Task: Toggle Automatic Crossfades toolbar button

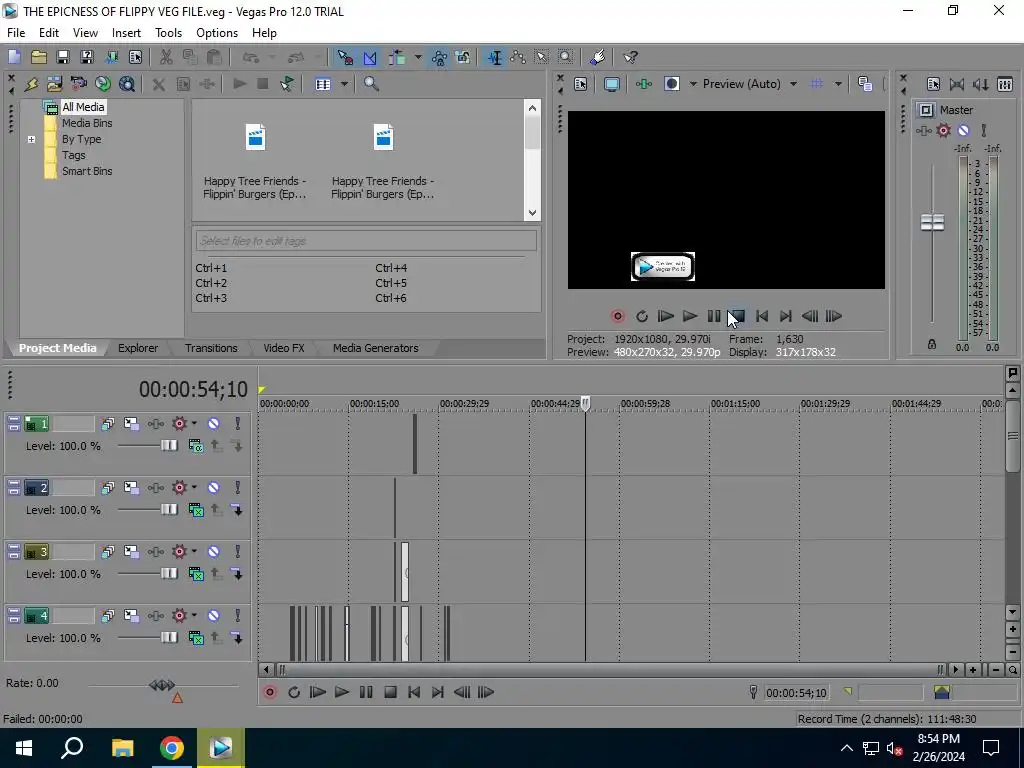Action: click(x=370, y=57)
